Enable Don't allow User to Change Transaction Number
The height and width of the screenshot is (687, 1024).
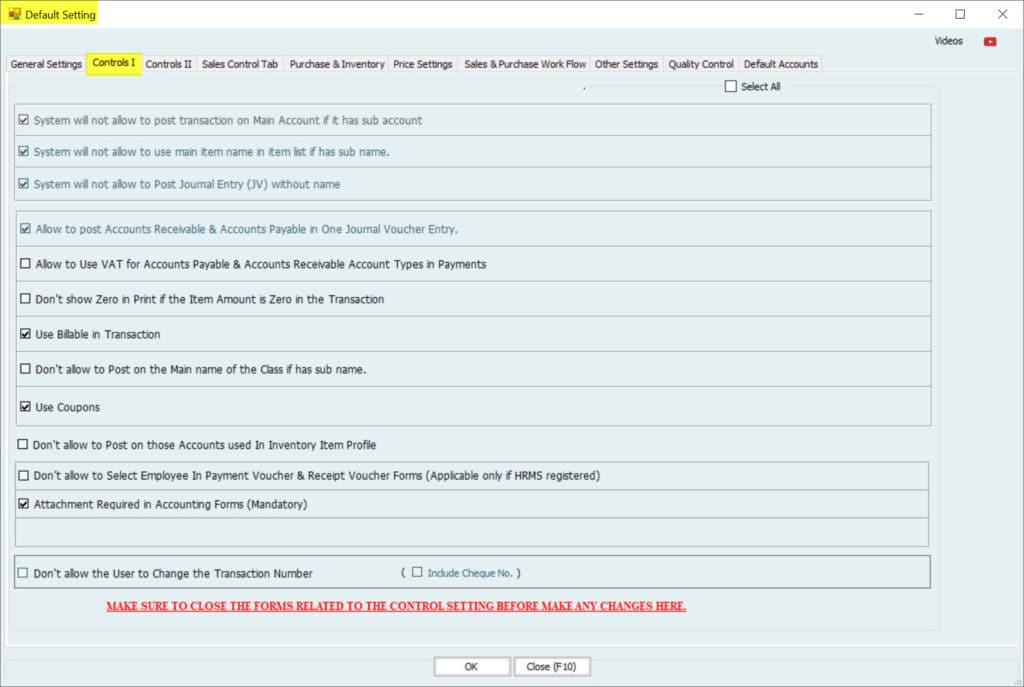(23, 573)
